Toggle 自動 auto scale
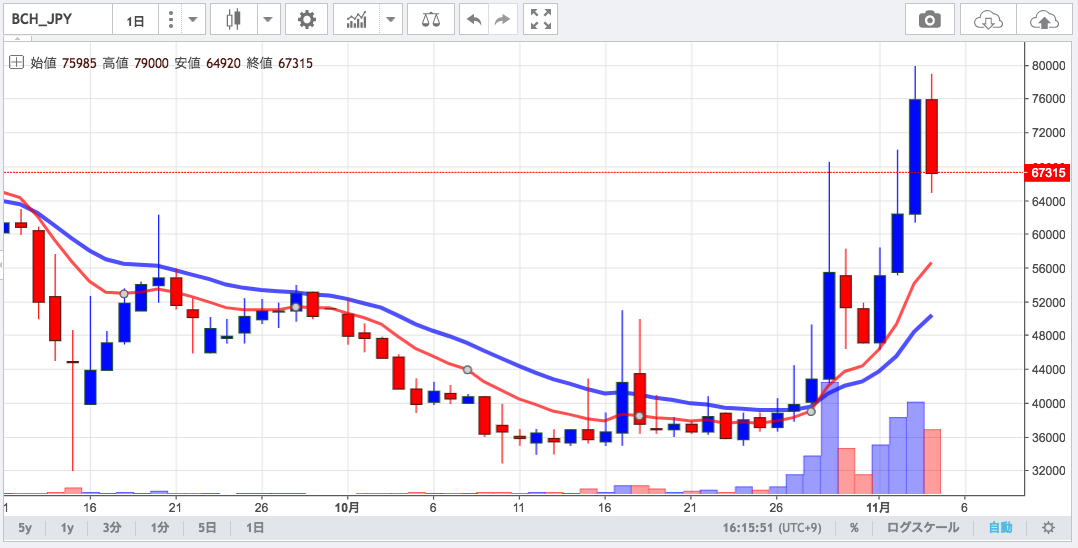 point(1000,528)
